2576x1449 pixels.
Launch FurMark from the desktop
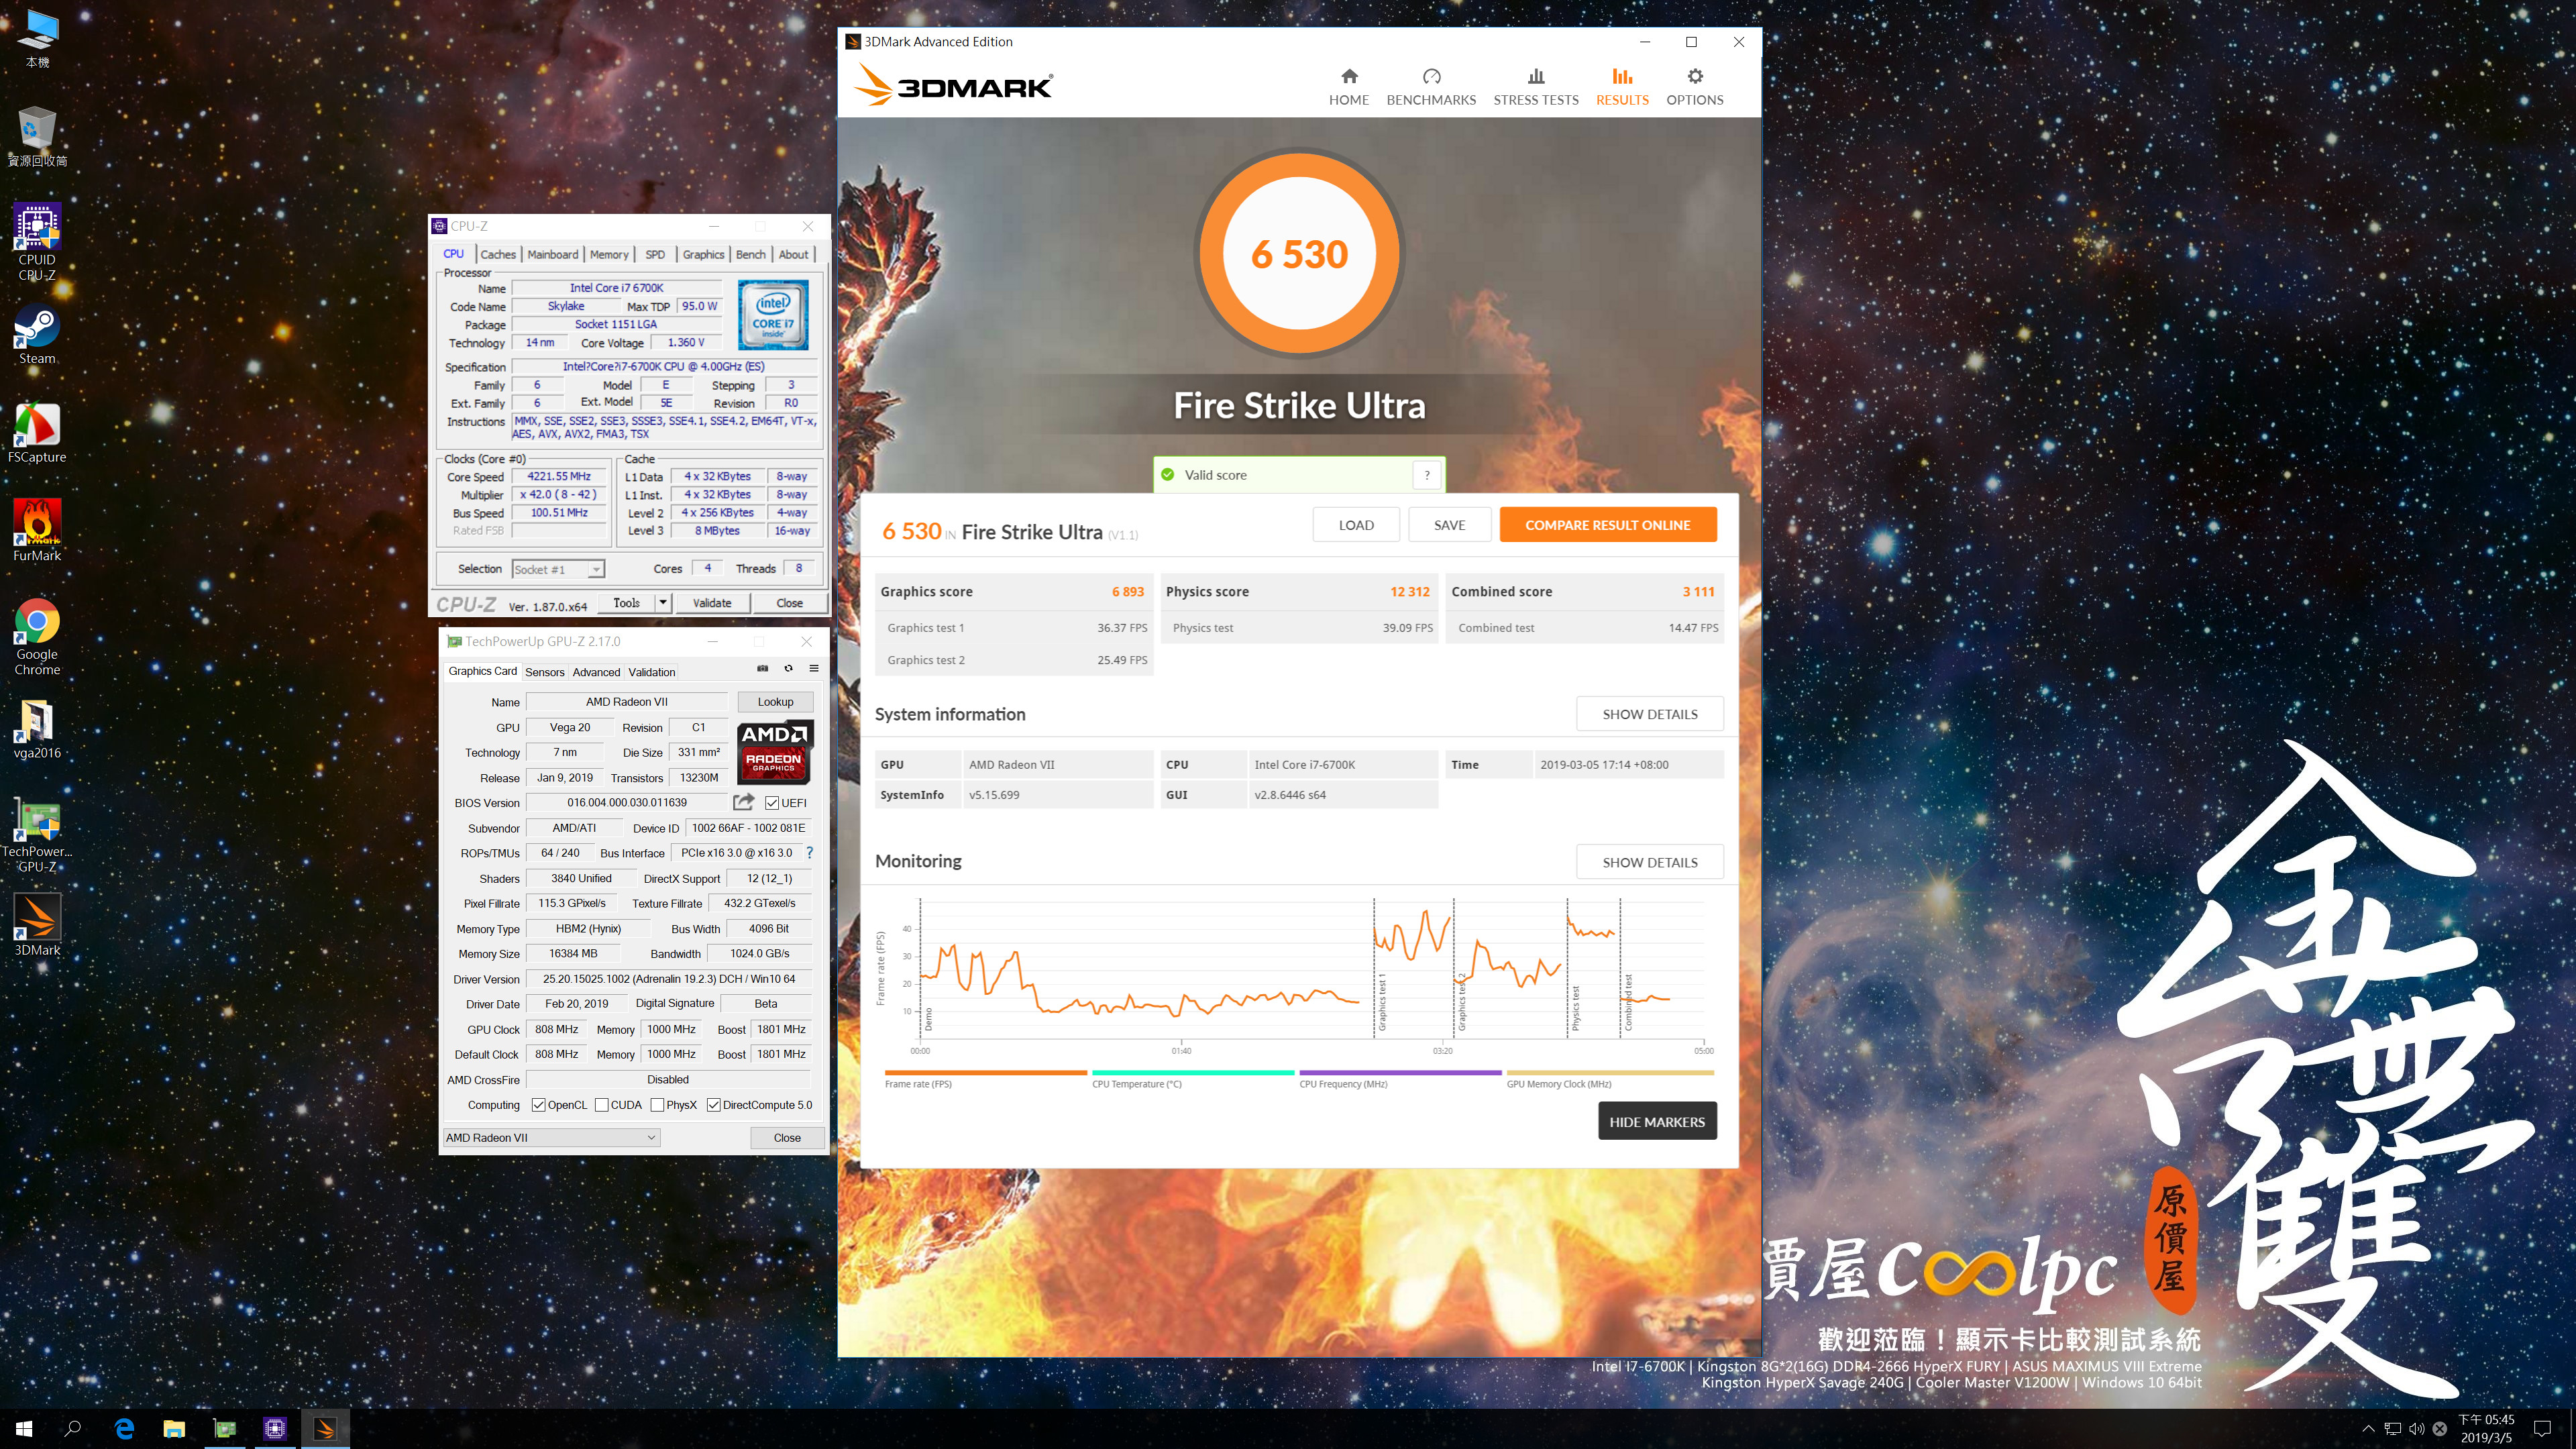click(37, 531)
